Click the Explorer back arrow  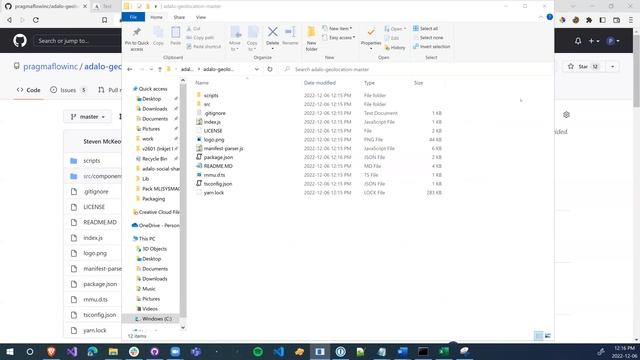coord(130,69)
